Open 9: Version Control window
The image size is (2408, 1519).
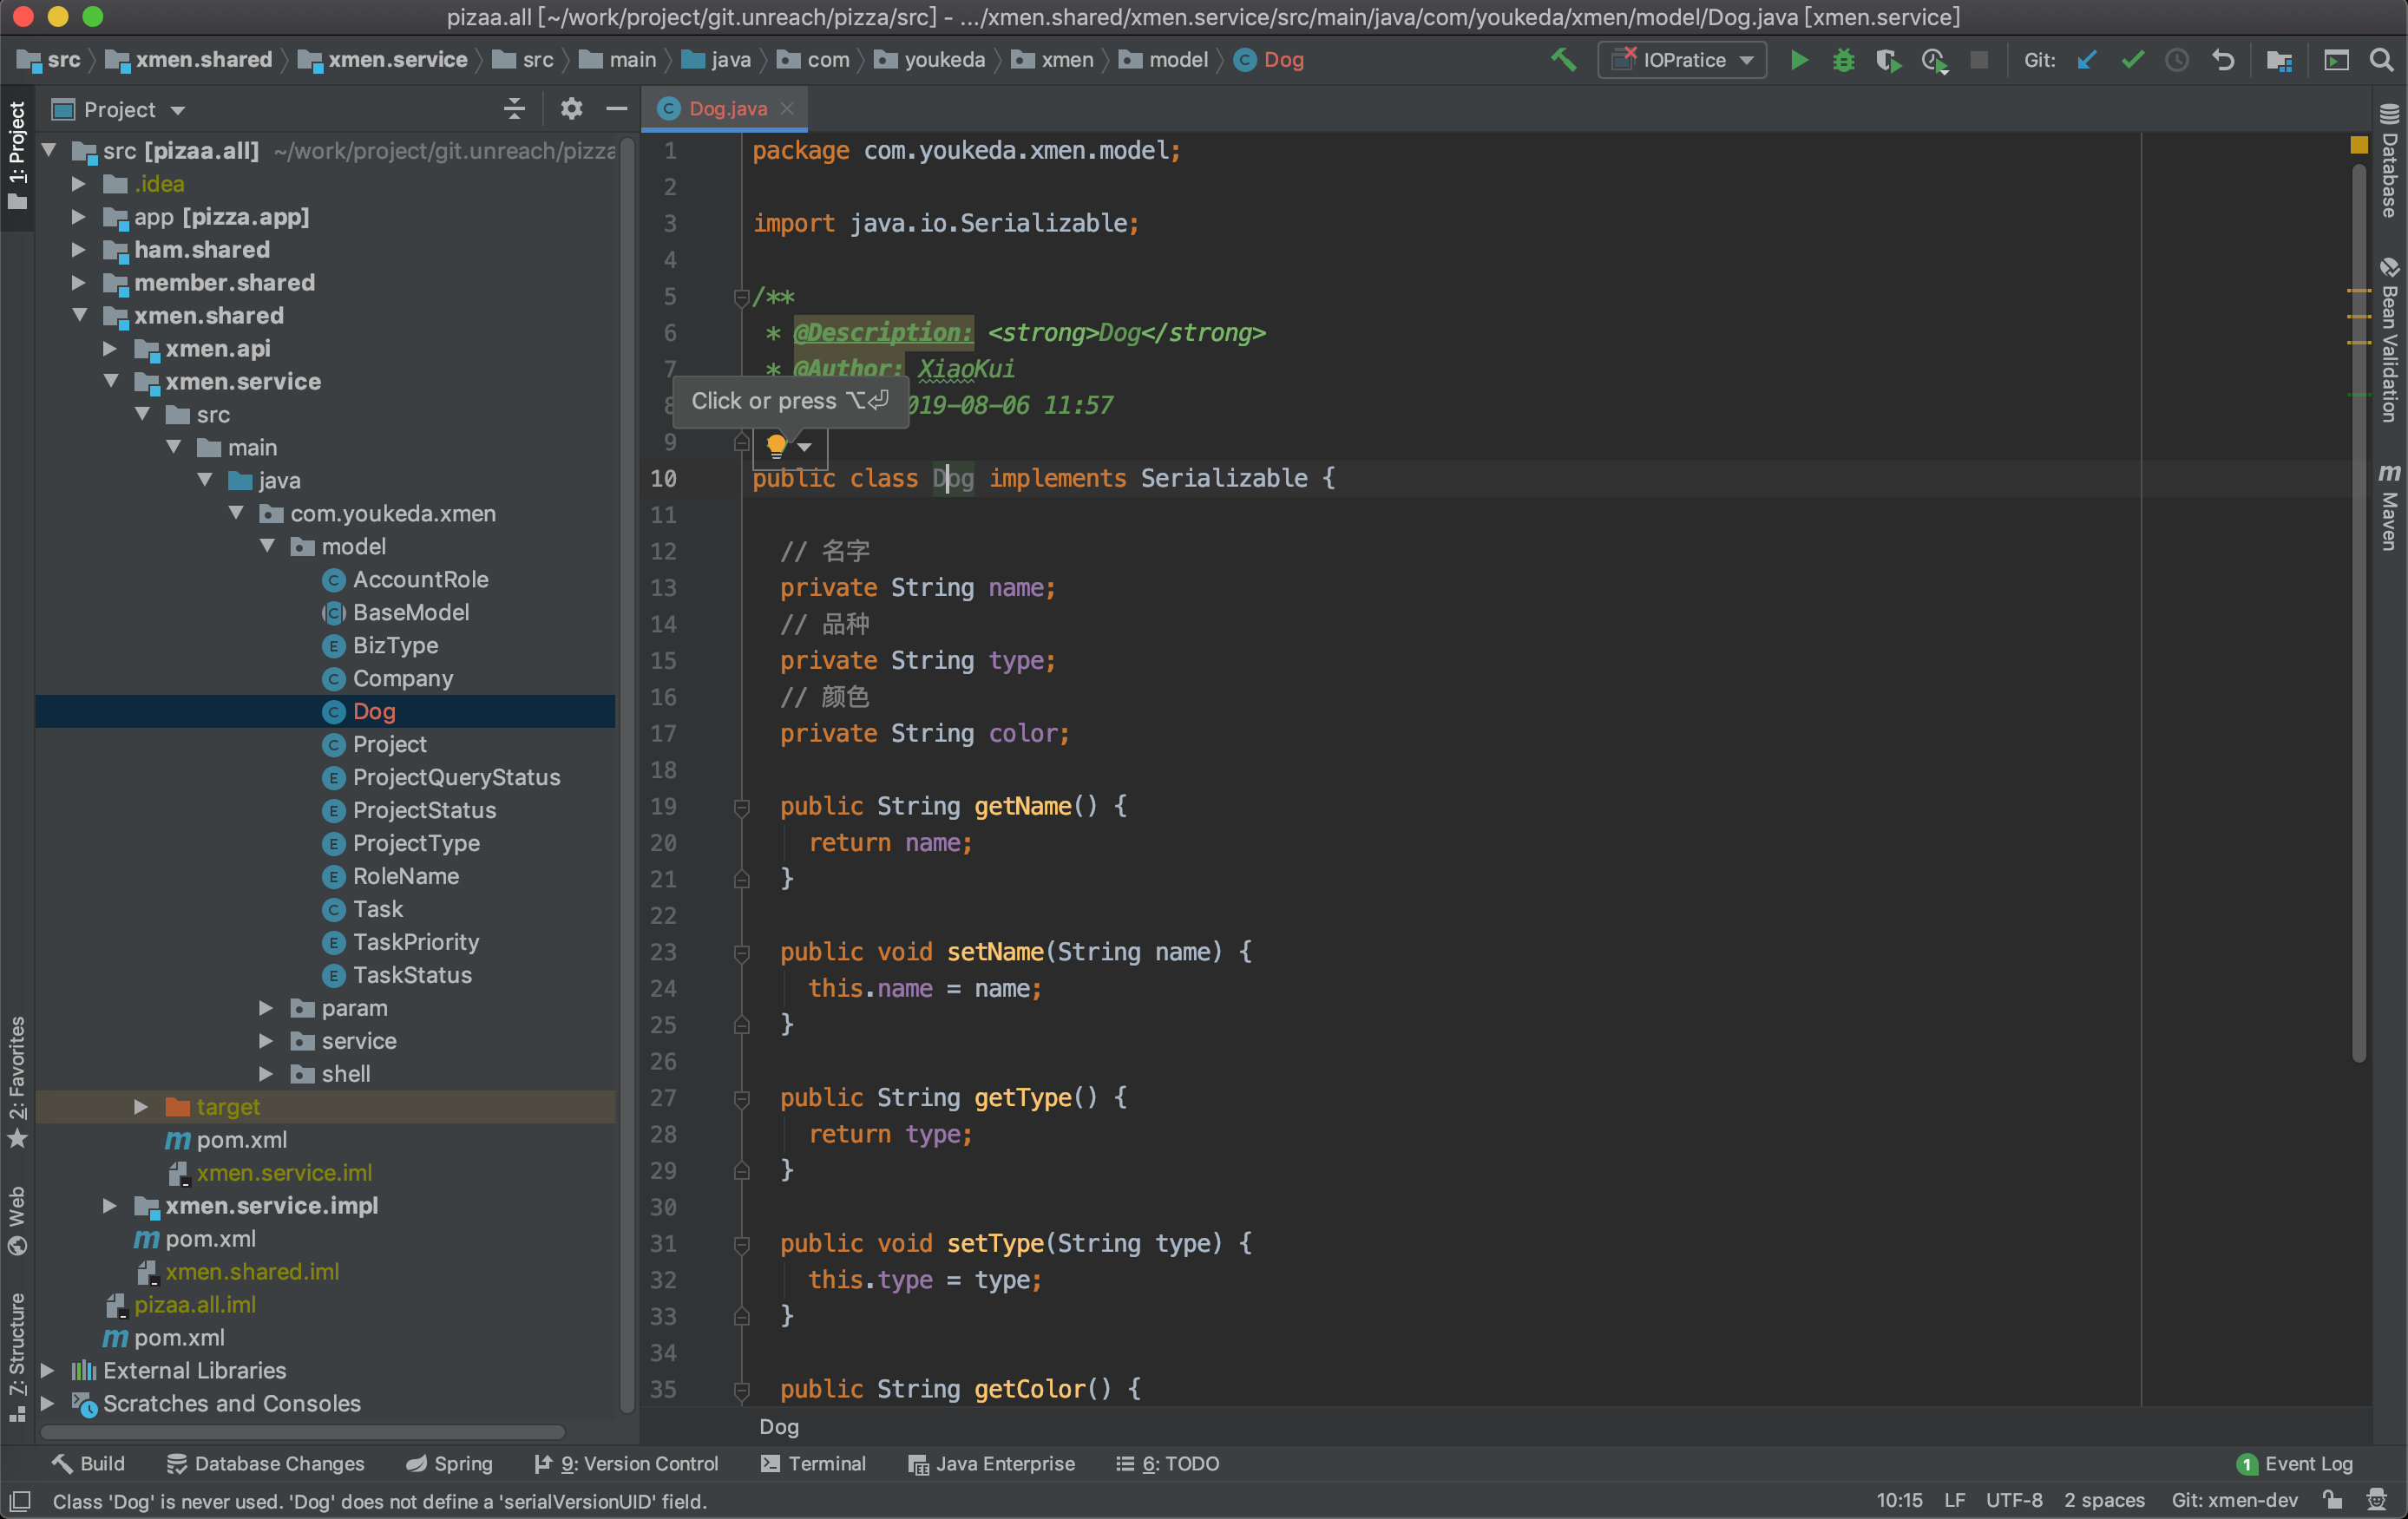(627, 1464)
